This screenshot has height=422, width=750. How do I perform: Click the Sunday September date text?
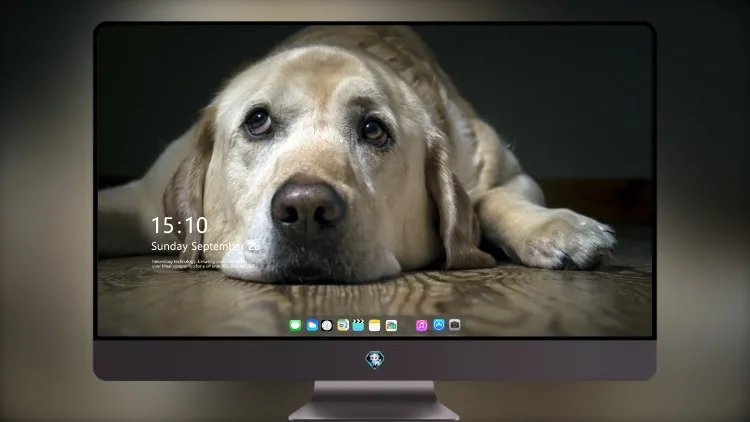pos(206,246)
